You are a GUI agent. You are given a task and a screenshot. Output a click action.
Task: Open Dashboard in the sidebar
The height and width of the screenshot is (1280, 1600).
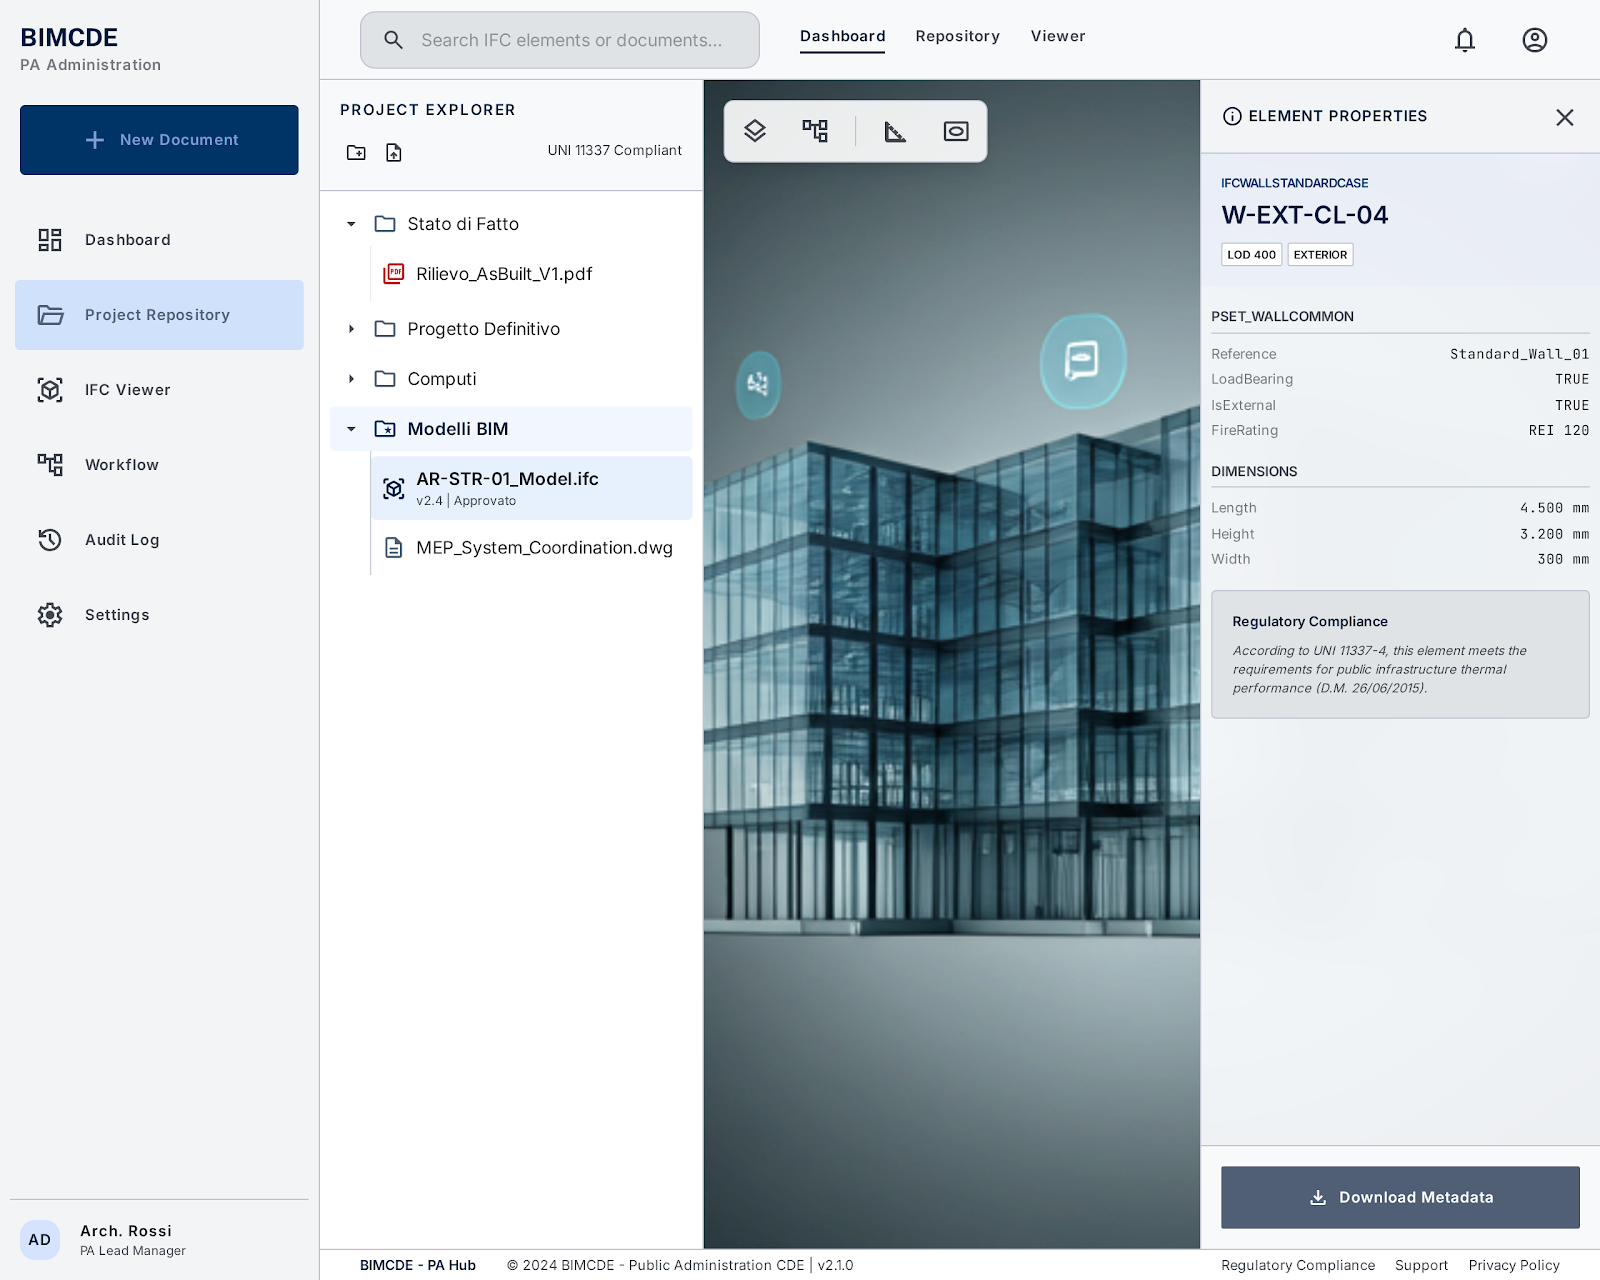click(x=159, y=240)
